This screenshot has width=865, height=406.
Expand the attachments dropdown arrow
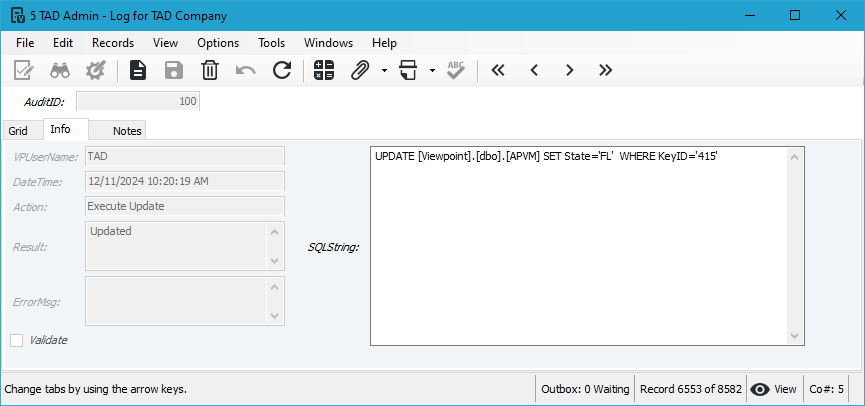pyautogui.click(x=384, y=70)
